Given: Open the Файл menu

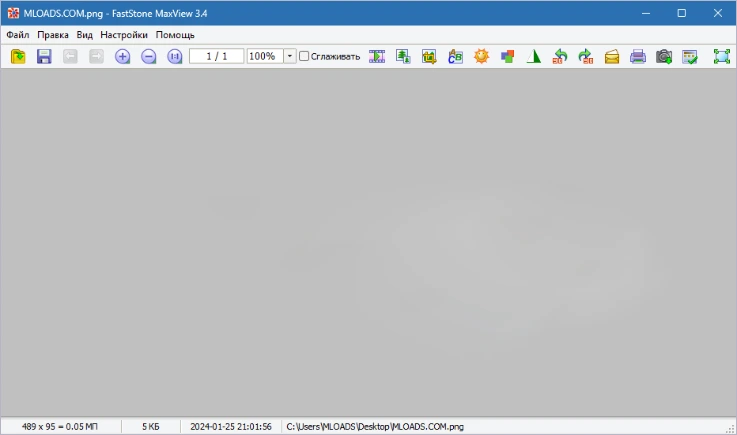Looking at the screenshot, I should (17, 35).
